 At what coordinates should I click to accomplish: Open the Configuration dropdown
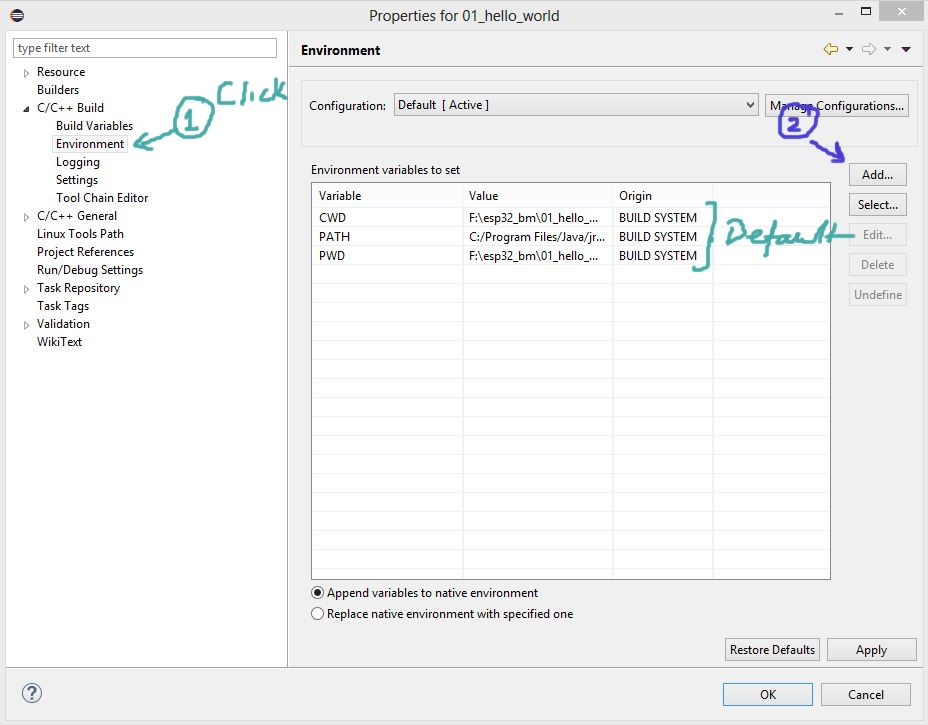[576, 105]
